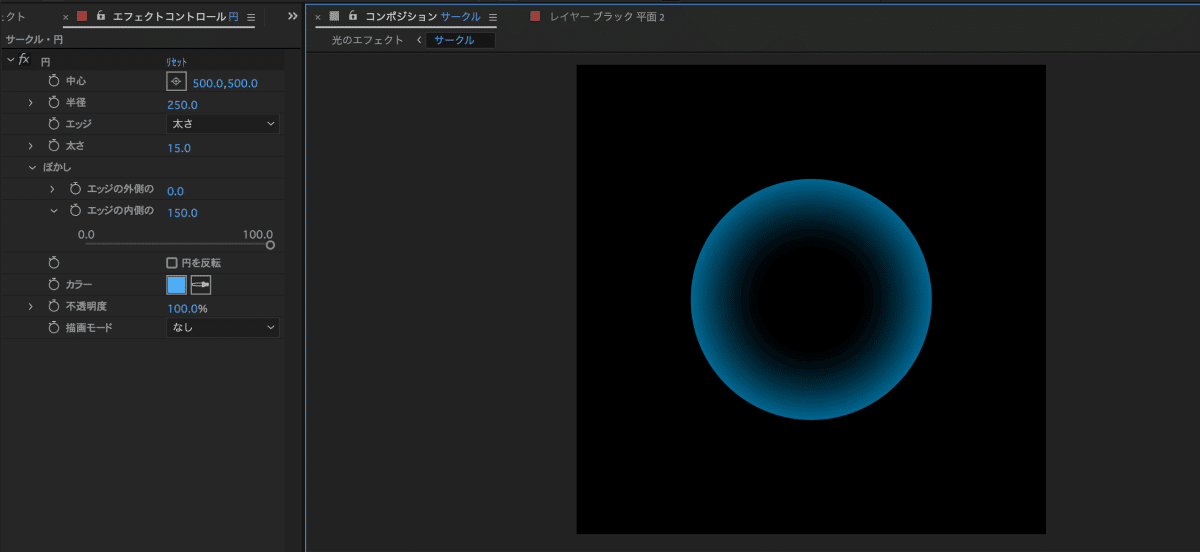Expand the 太さ property
Screen dimensions: 1200x552
(31, 146)
